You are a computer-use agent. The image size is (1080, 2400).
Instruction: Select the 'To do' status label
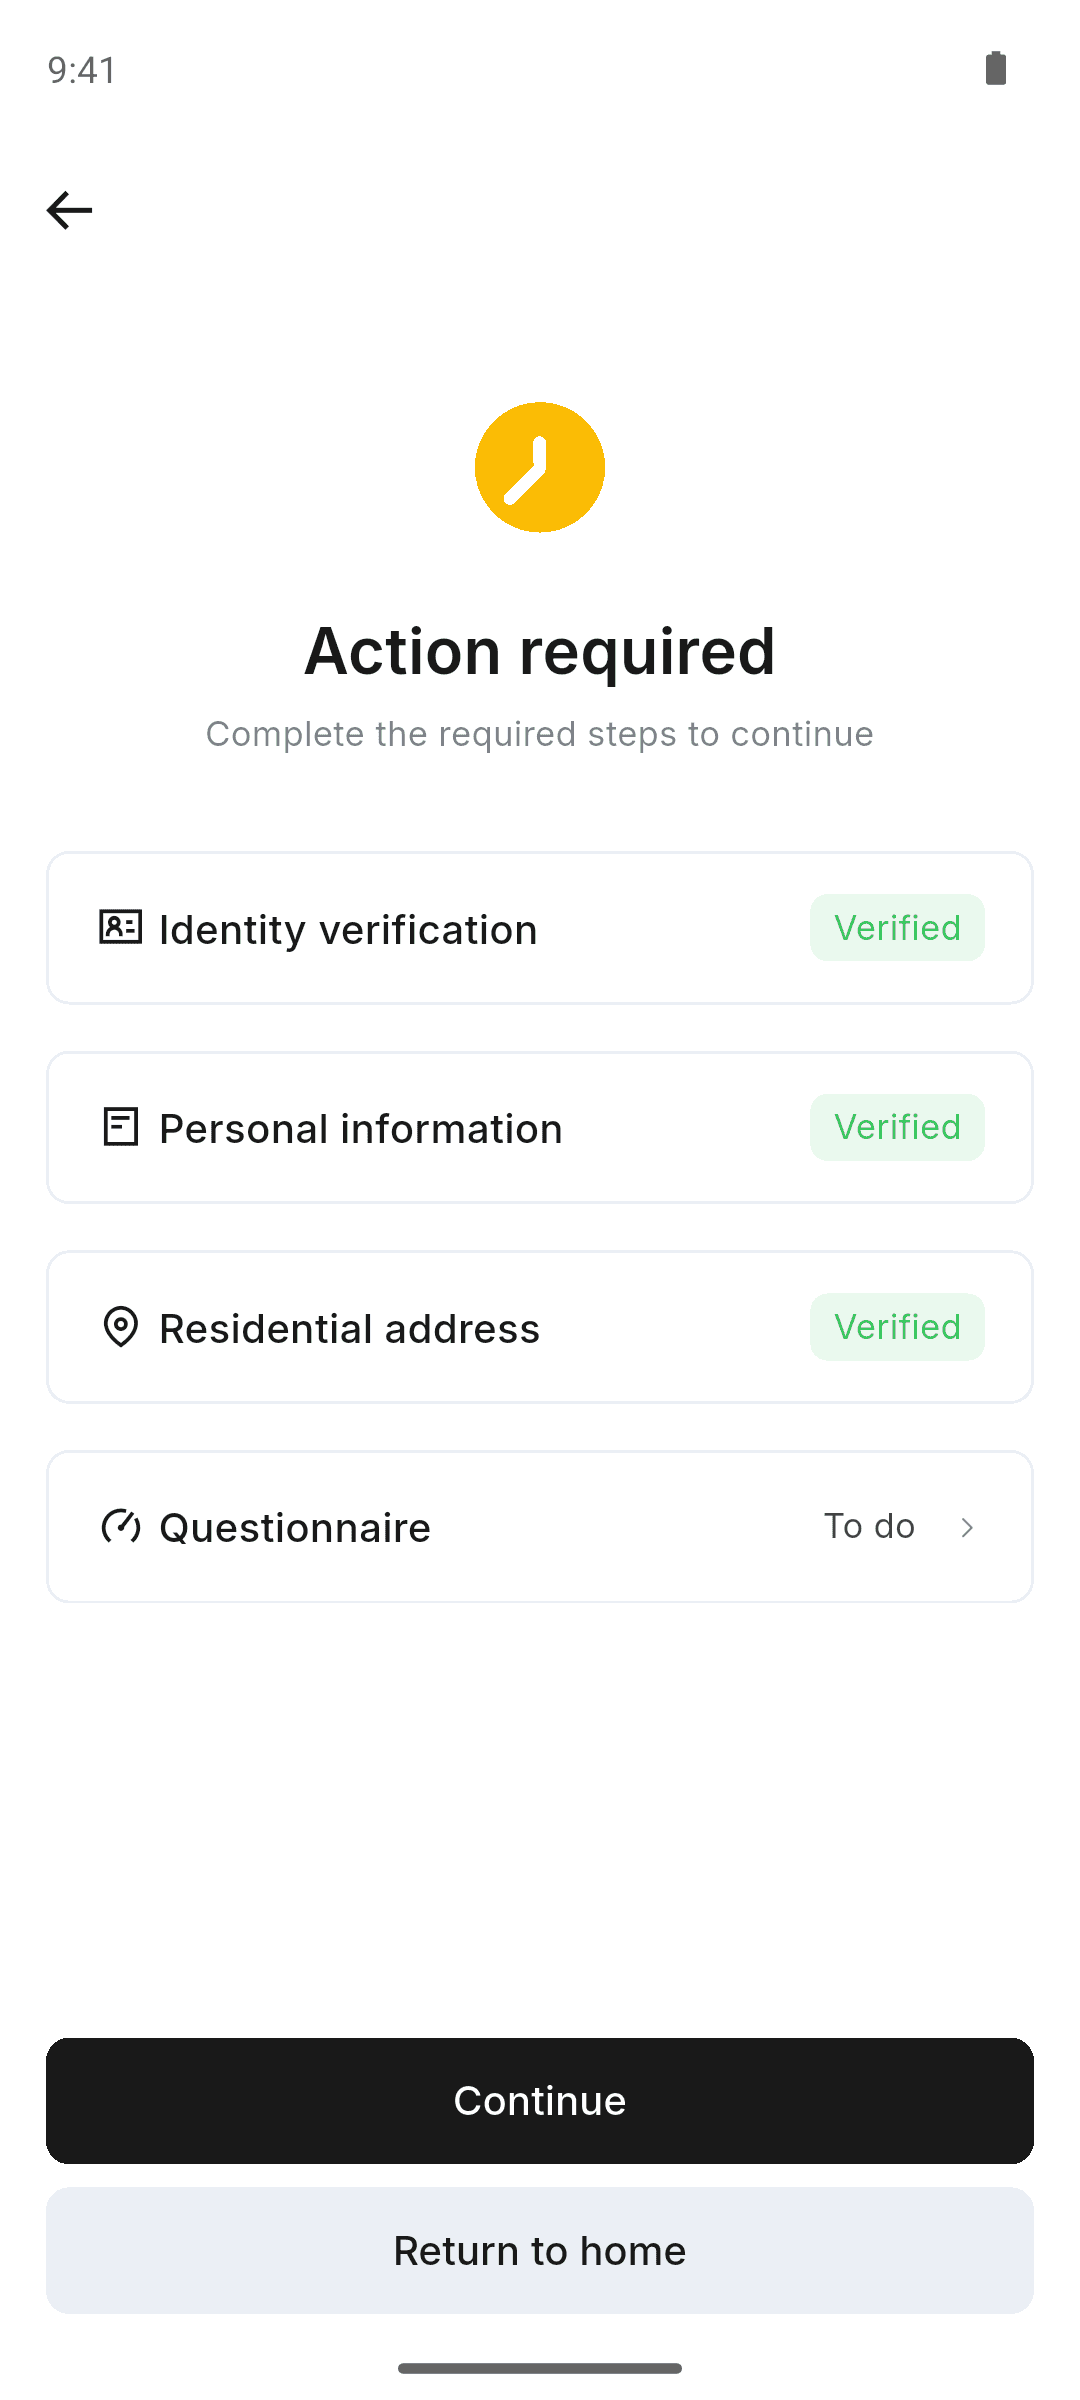tap(869, 1526)
